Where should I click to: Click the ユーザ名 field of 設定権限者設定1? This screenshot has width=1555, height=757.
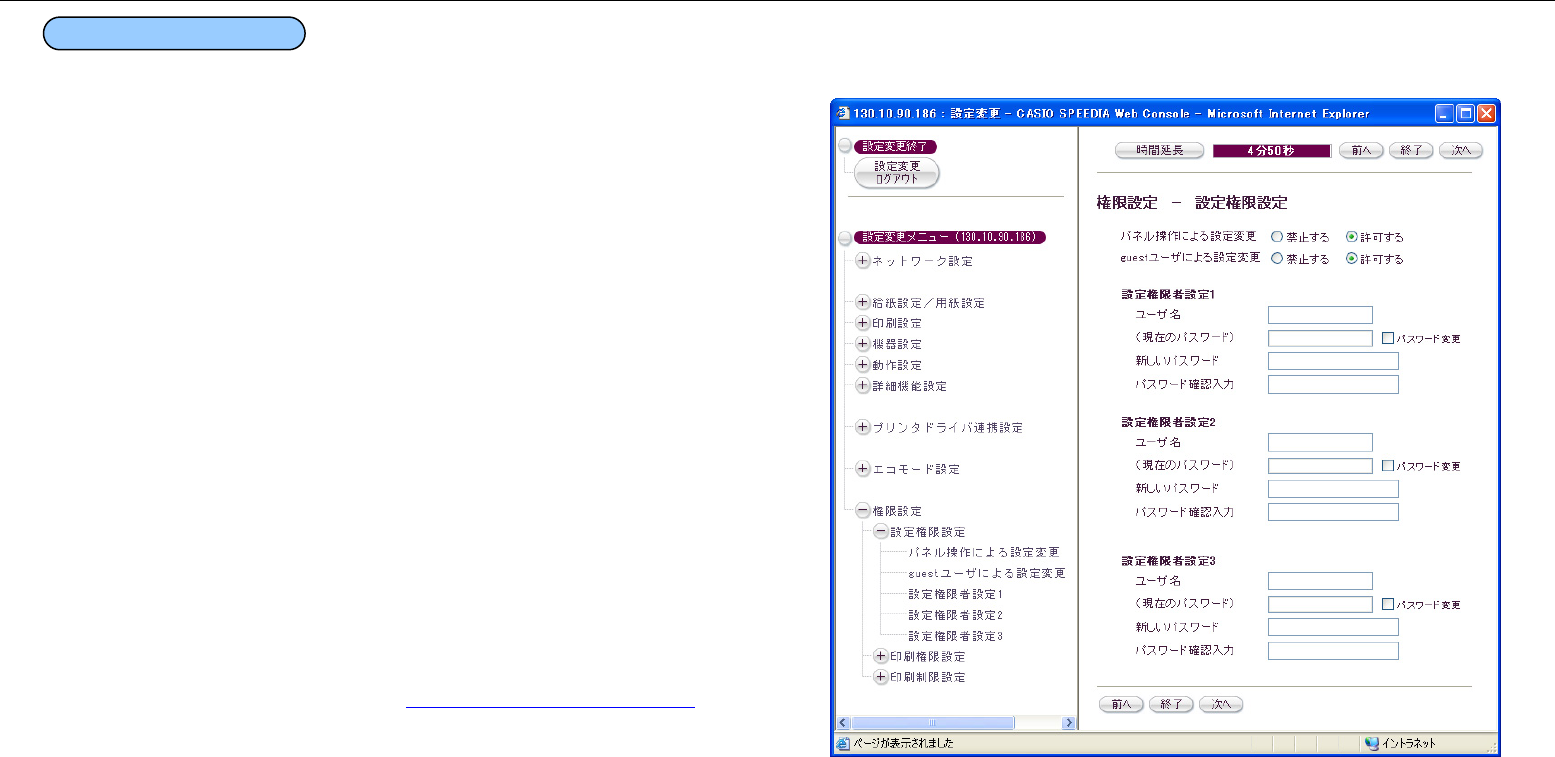1320,315
